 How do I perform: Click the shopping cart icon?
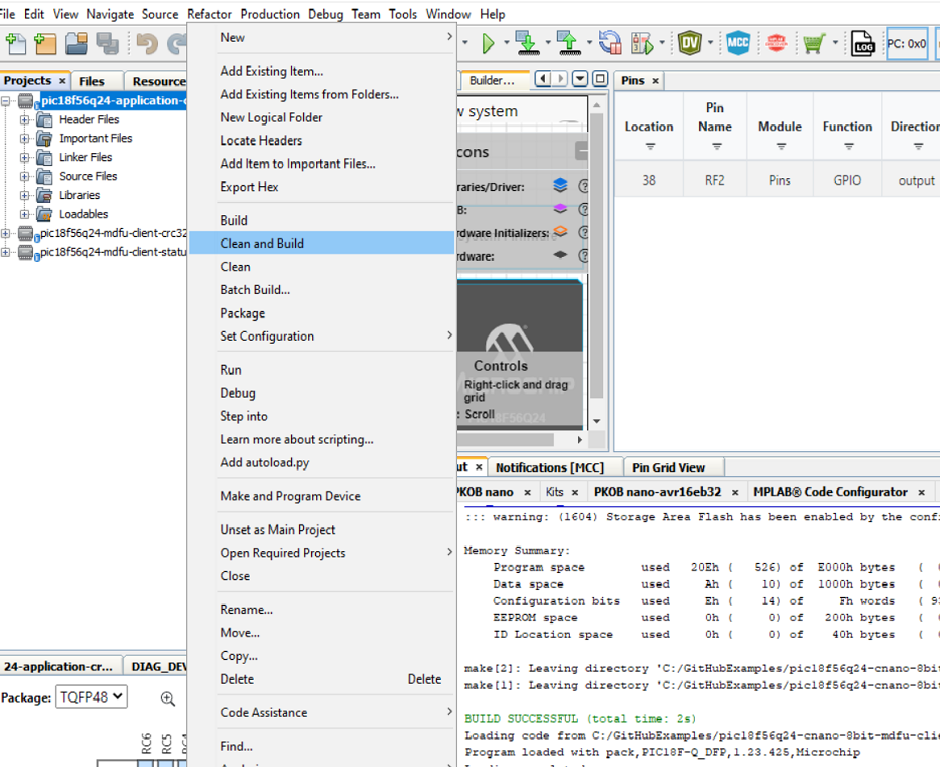[814, 43]
